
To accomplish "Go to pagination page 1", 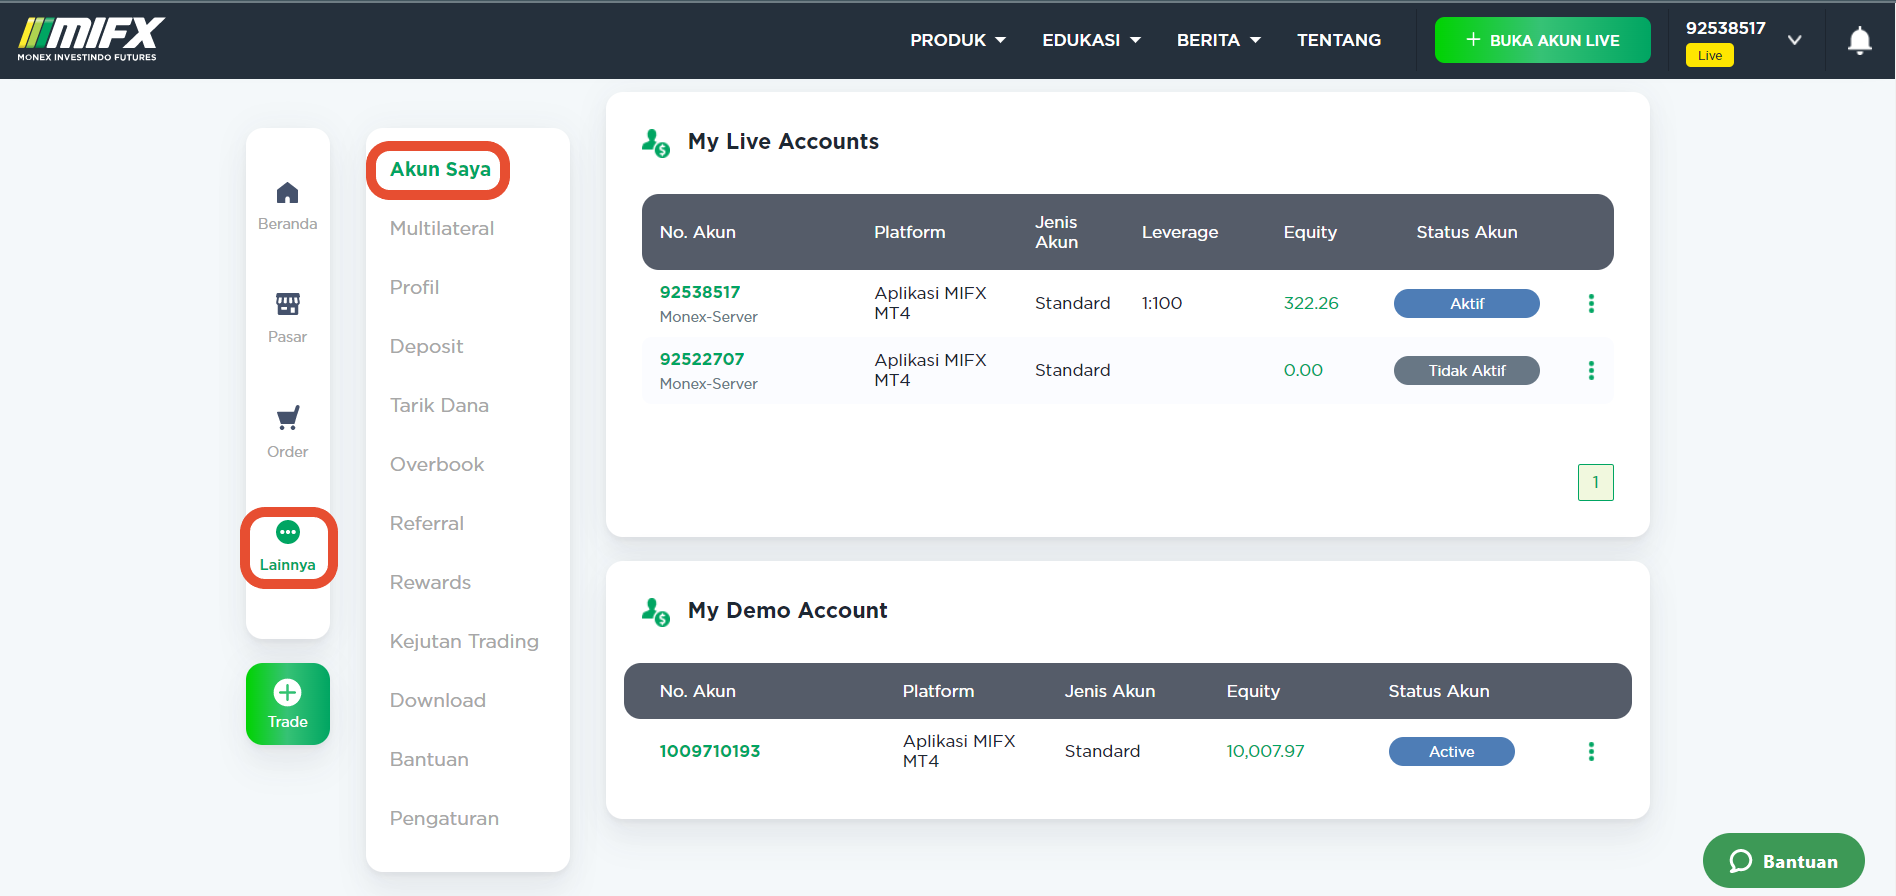I will [x=1596, y=482].
